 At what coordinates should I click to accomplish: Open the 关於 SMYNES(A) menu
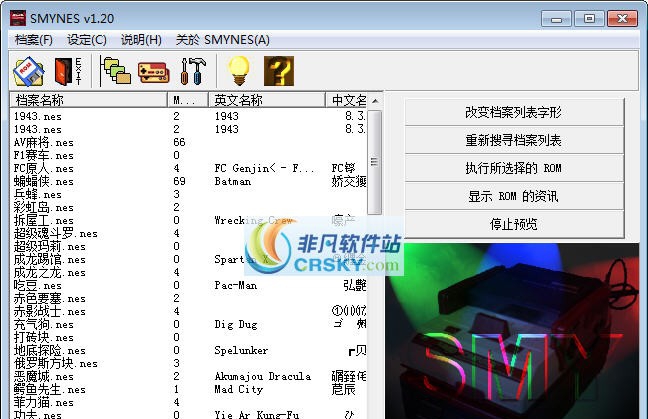223,40
